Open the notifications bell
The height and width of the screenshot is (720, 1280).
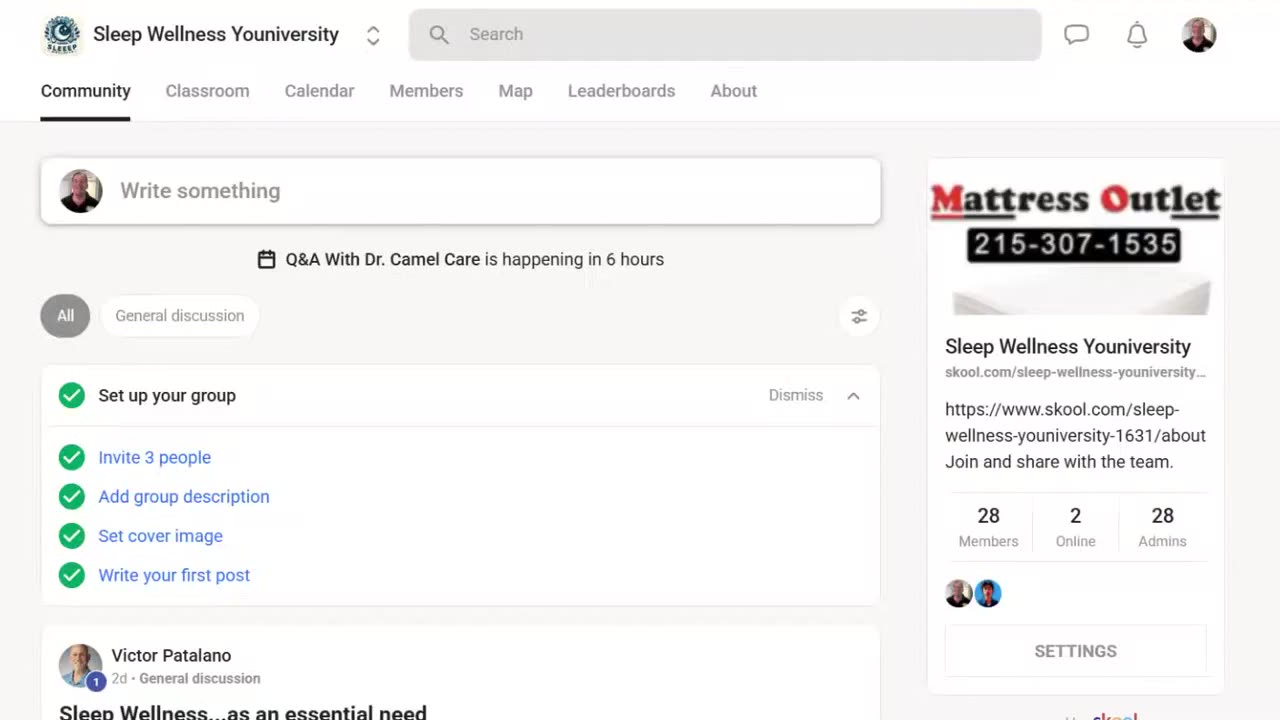1137,35
